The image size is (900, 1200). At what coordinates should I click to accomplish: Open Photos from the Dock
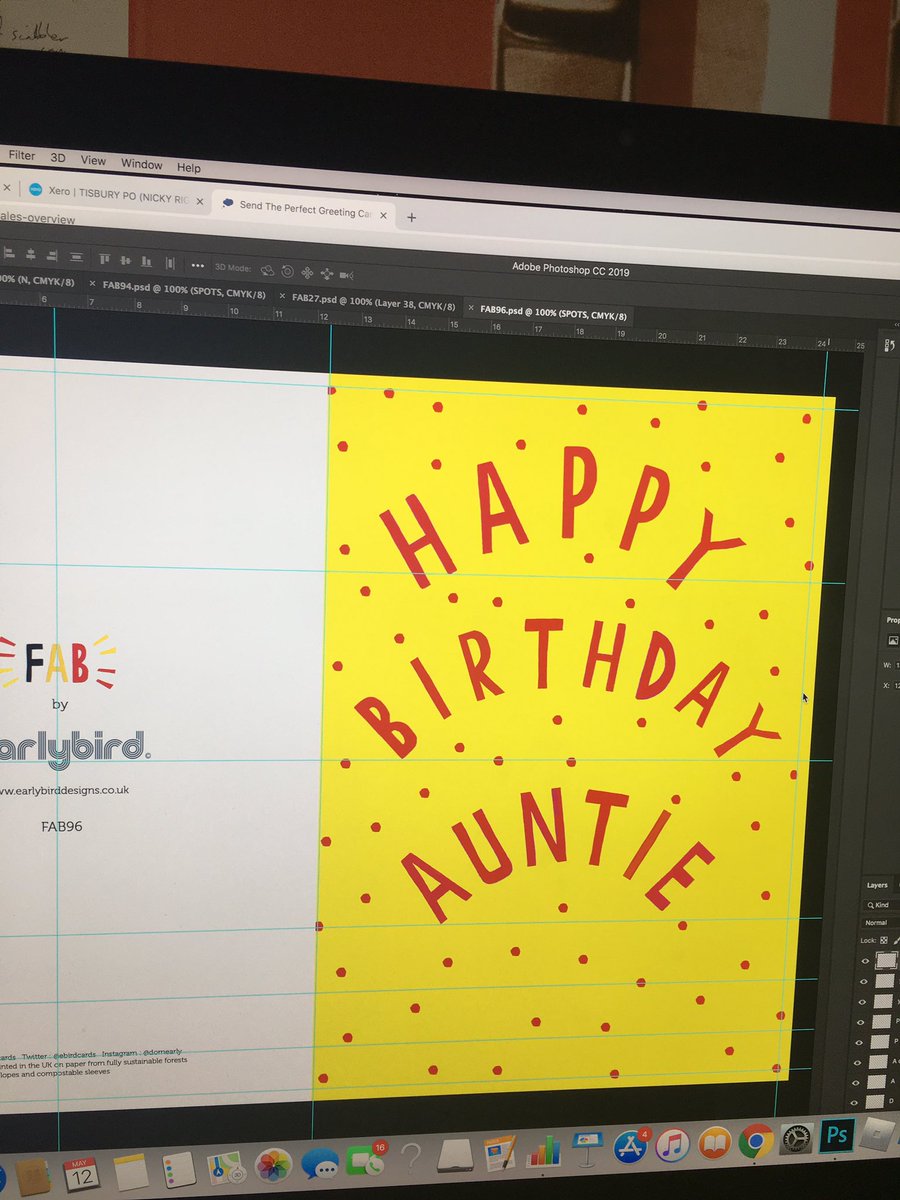pos(273,1167)
